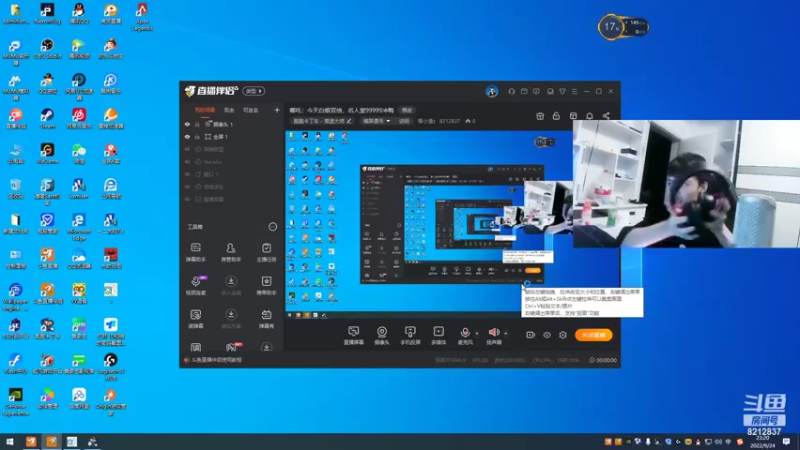
Task: Click the floating performance ball showing 17
Action: (611, 27)
